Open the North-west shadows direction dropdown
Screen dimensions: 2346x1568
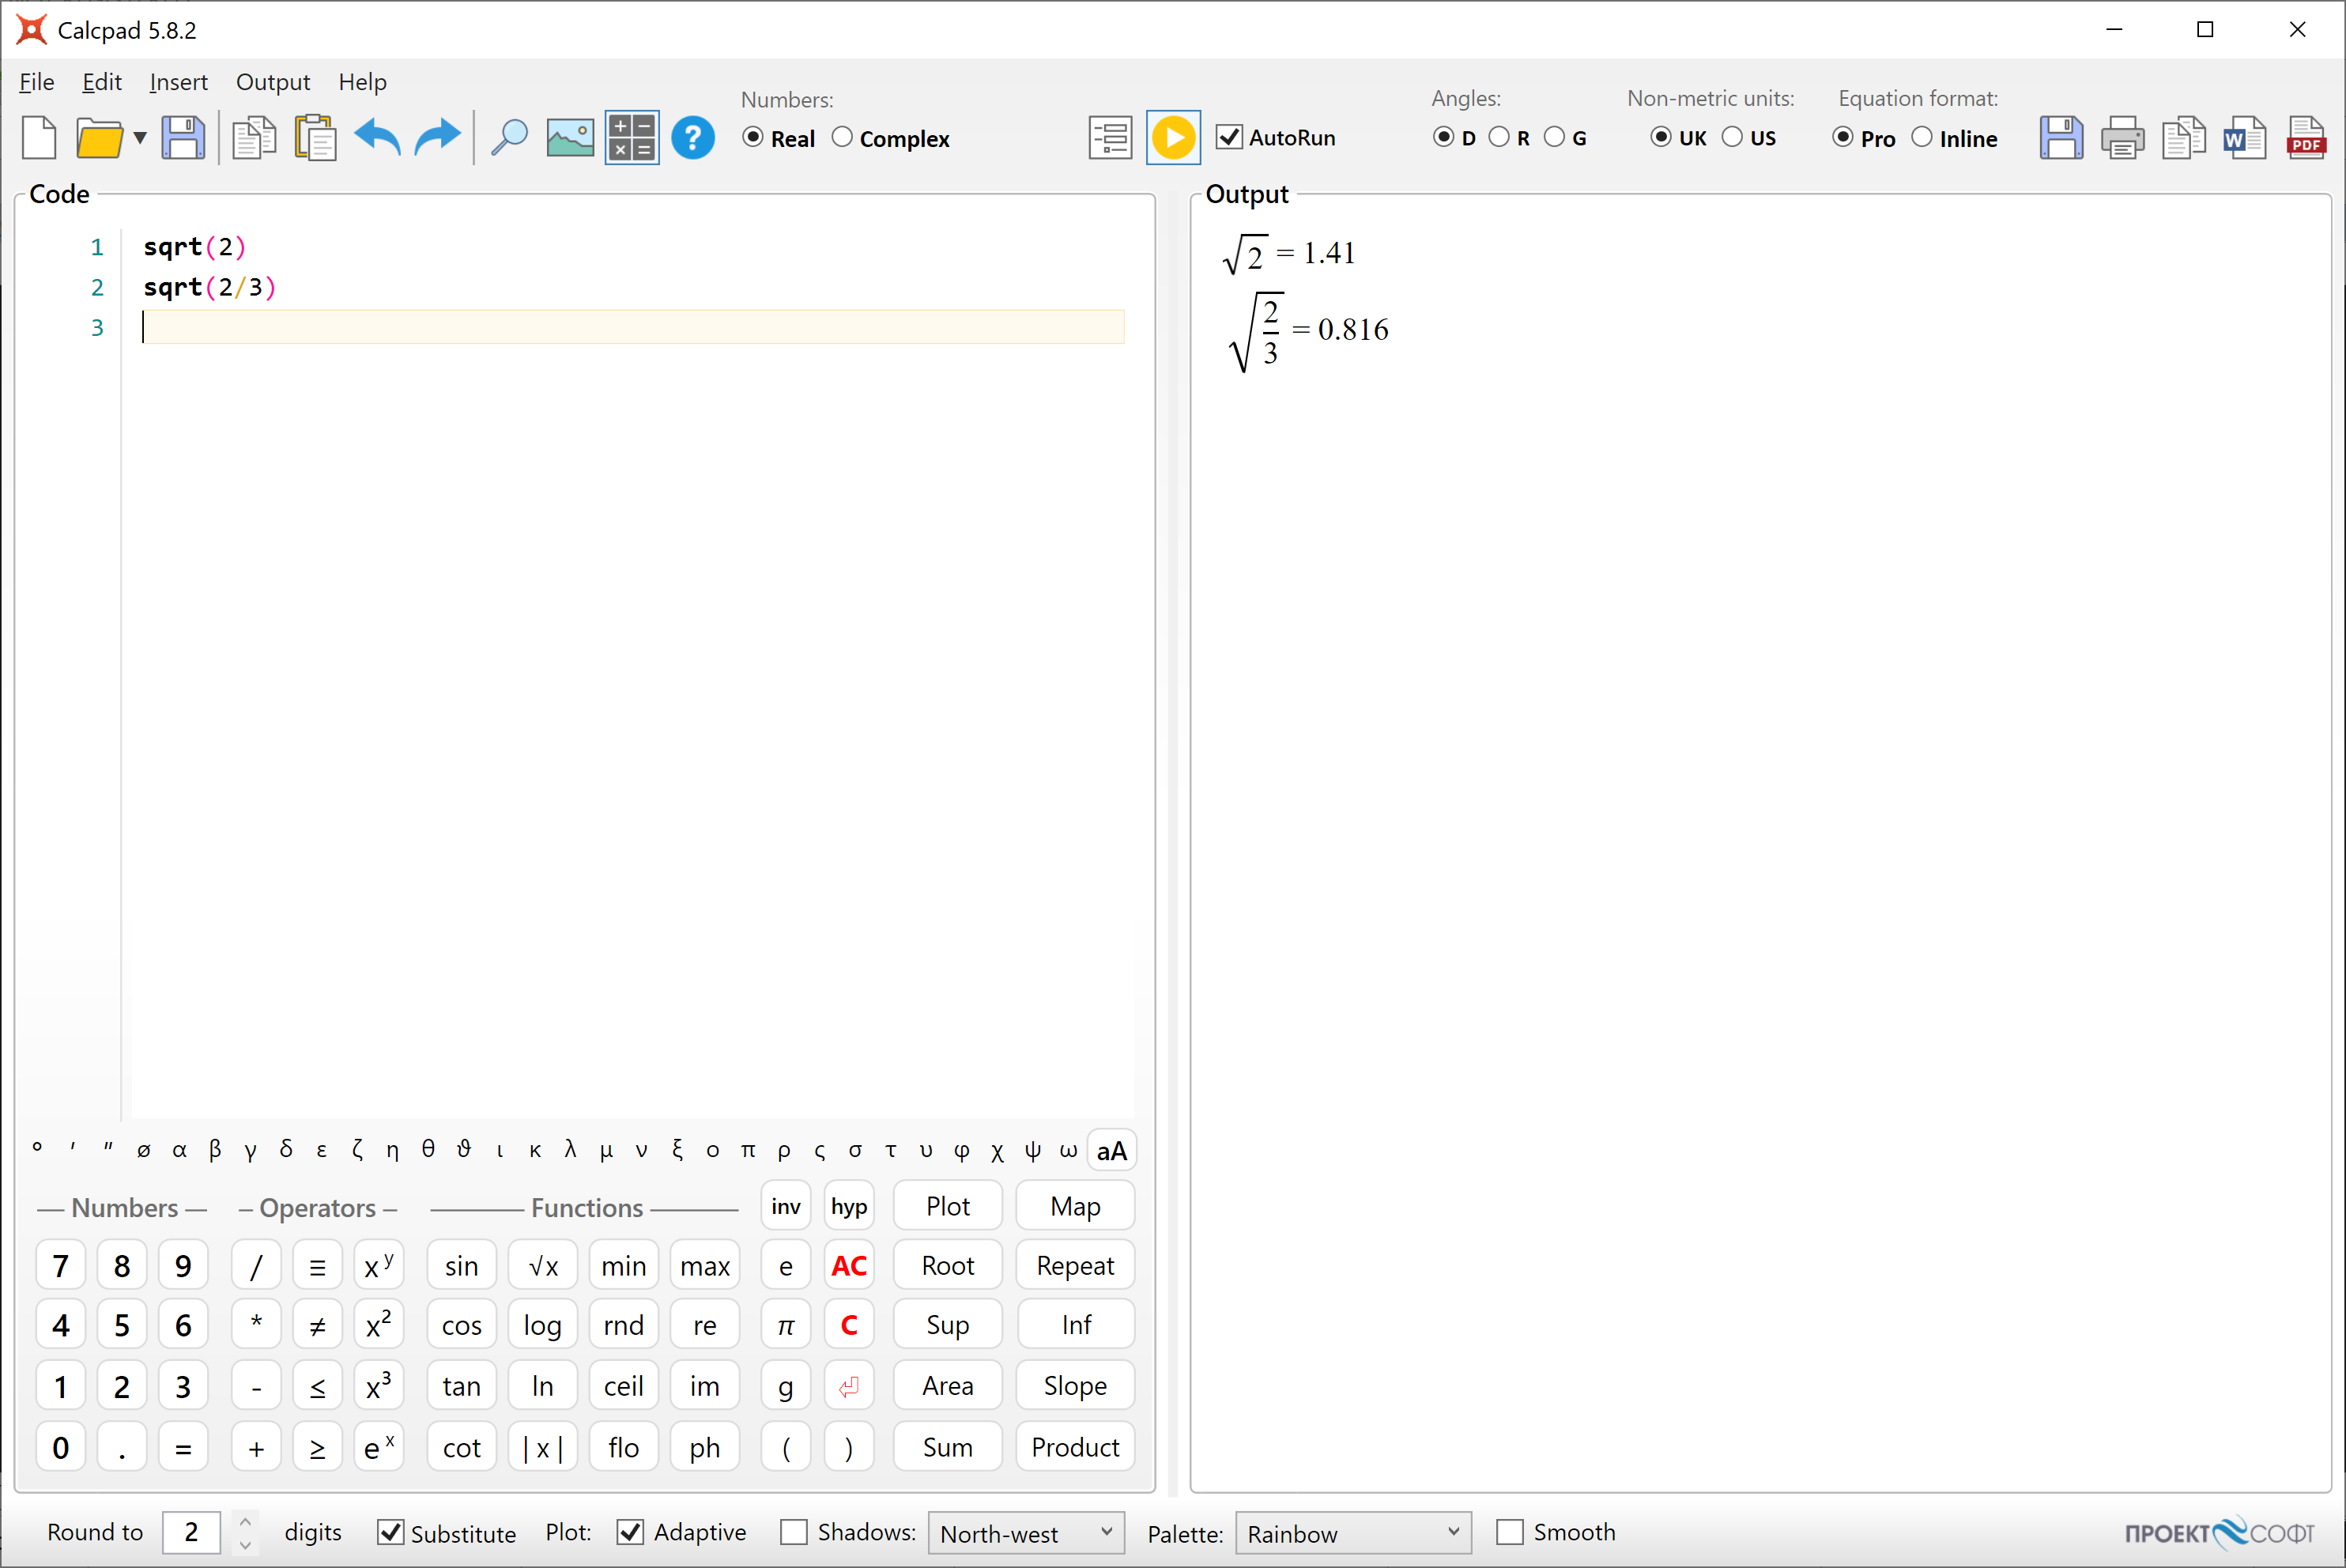coord(1026,1533)
